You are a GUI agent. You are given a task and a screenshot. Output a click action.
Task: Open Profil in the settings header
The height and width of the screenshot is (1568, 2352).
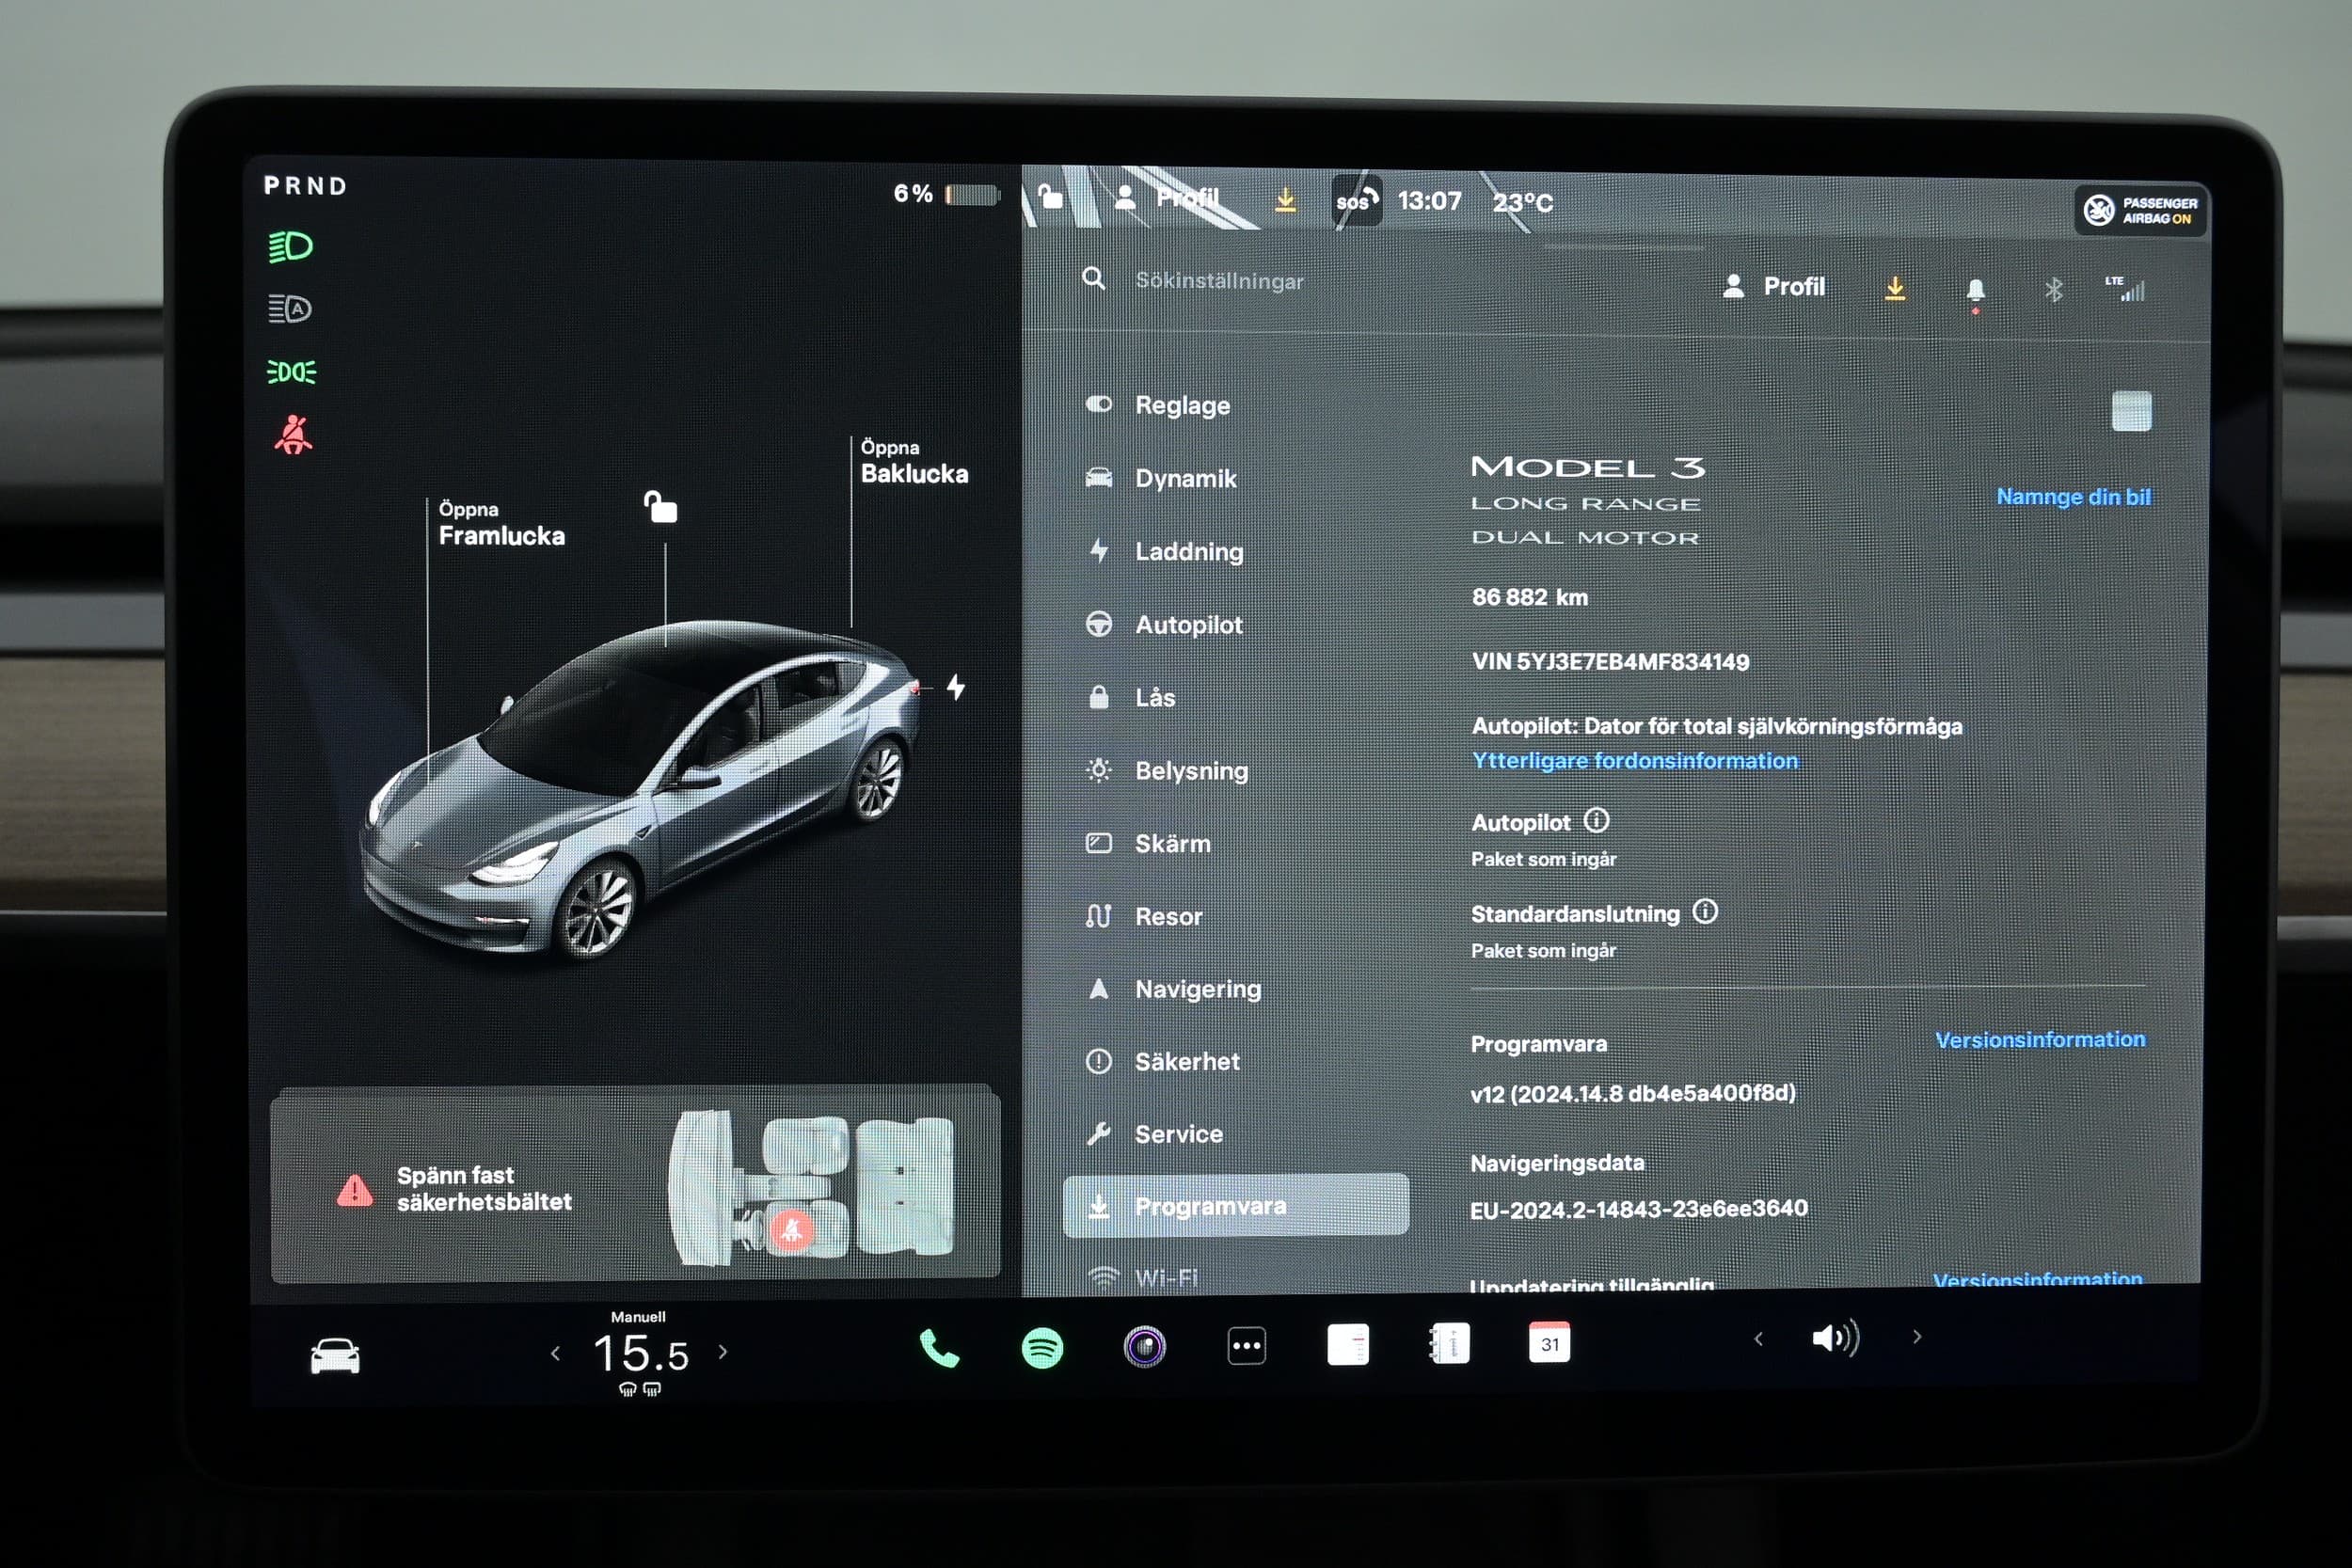tap(1773, 287)
